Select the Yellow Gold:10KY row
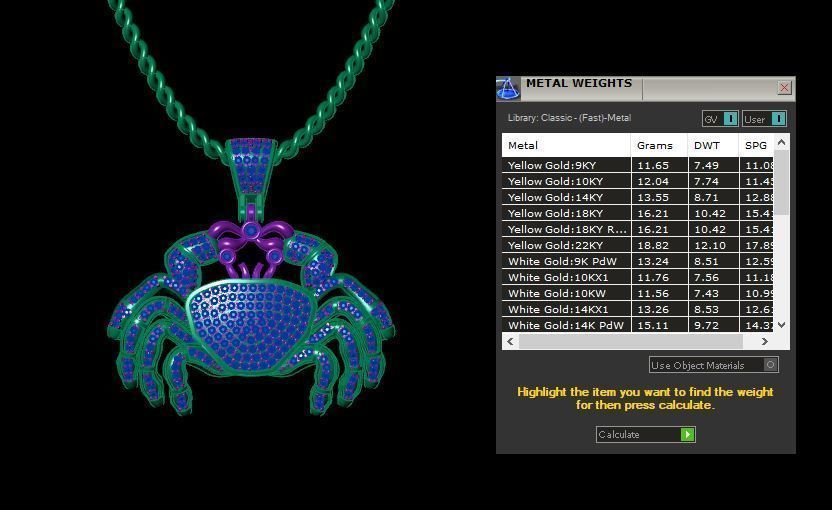The image size is (832, 510). click(638, 181)
